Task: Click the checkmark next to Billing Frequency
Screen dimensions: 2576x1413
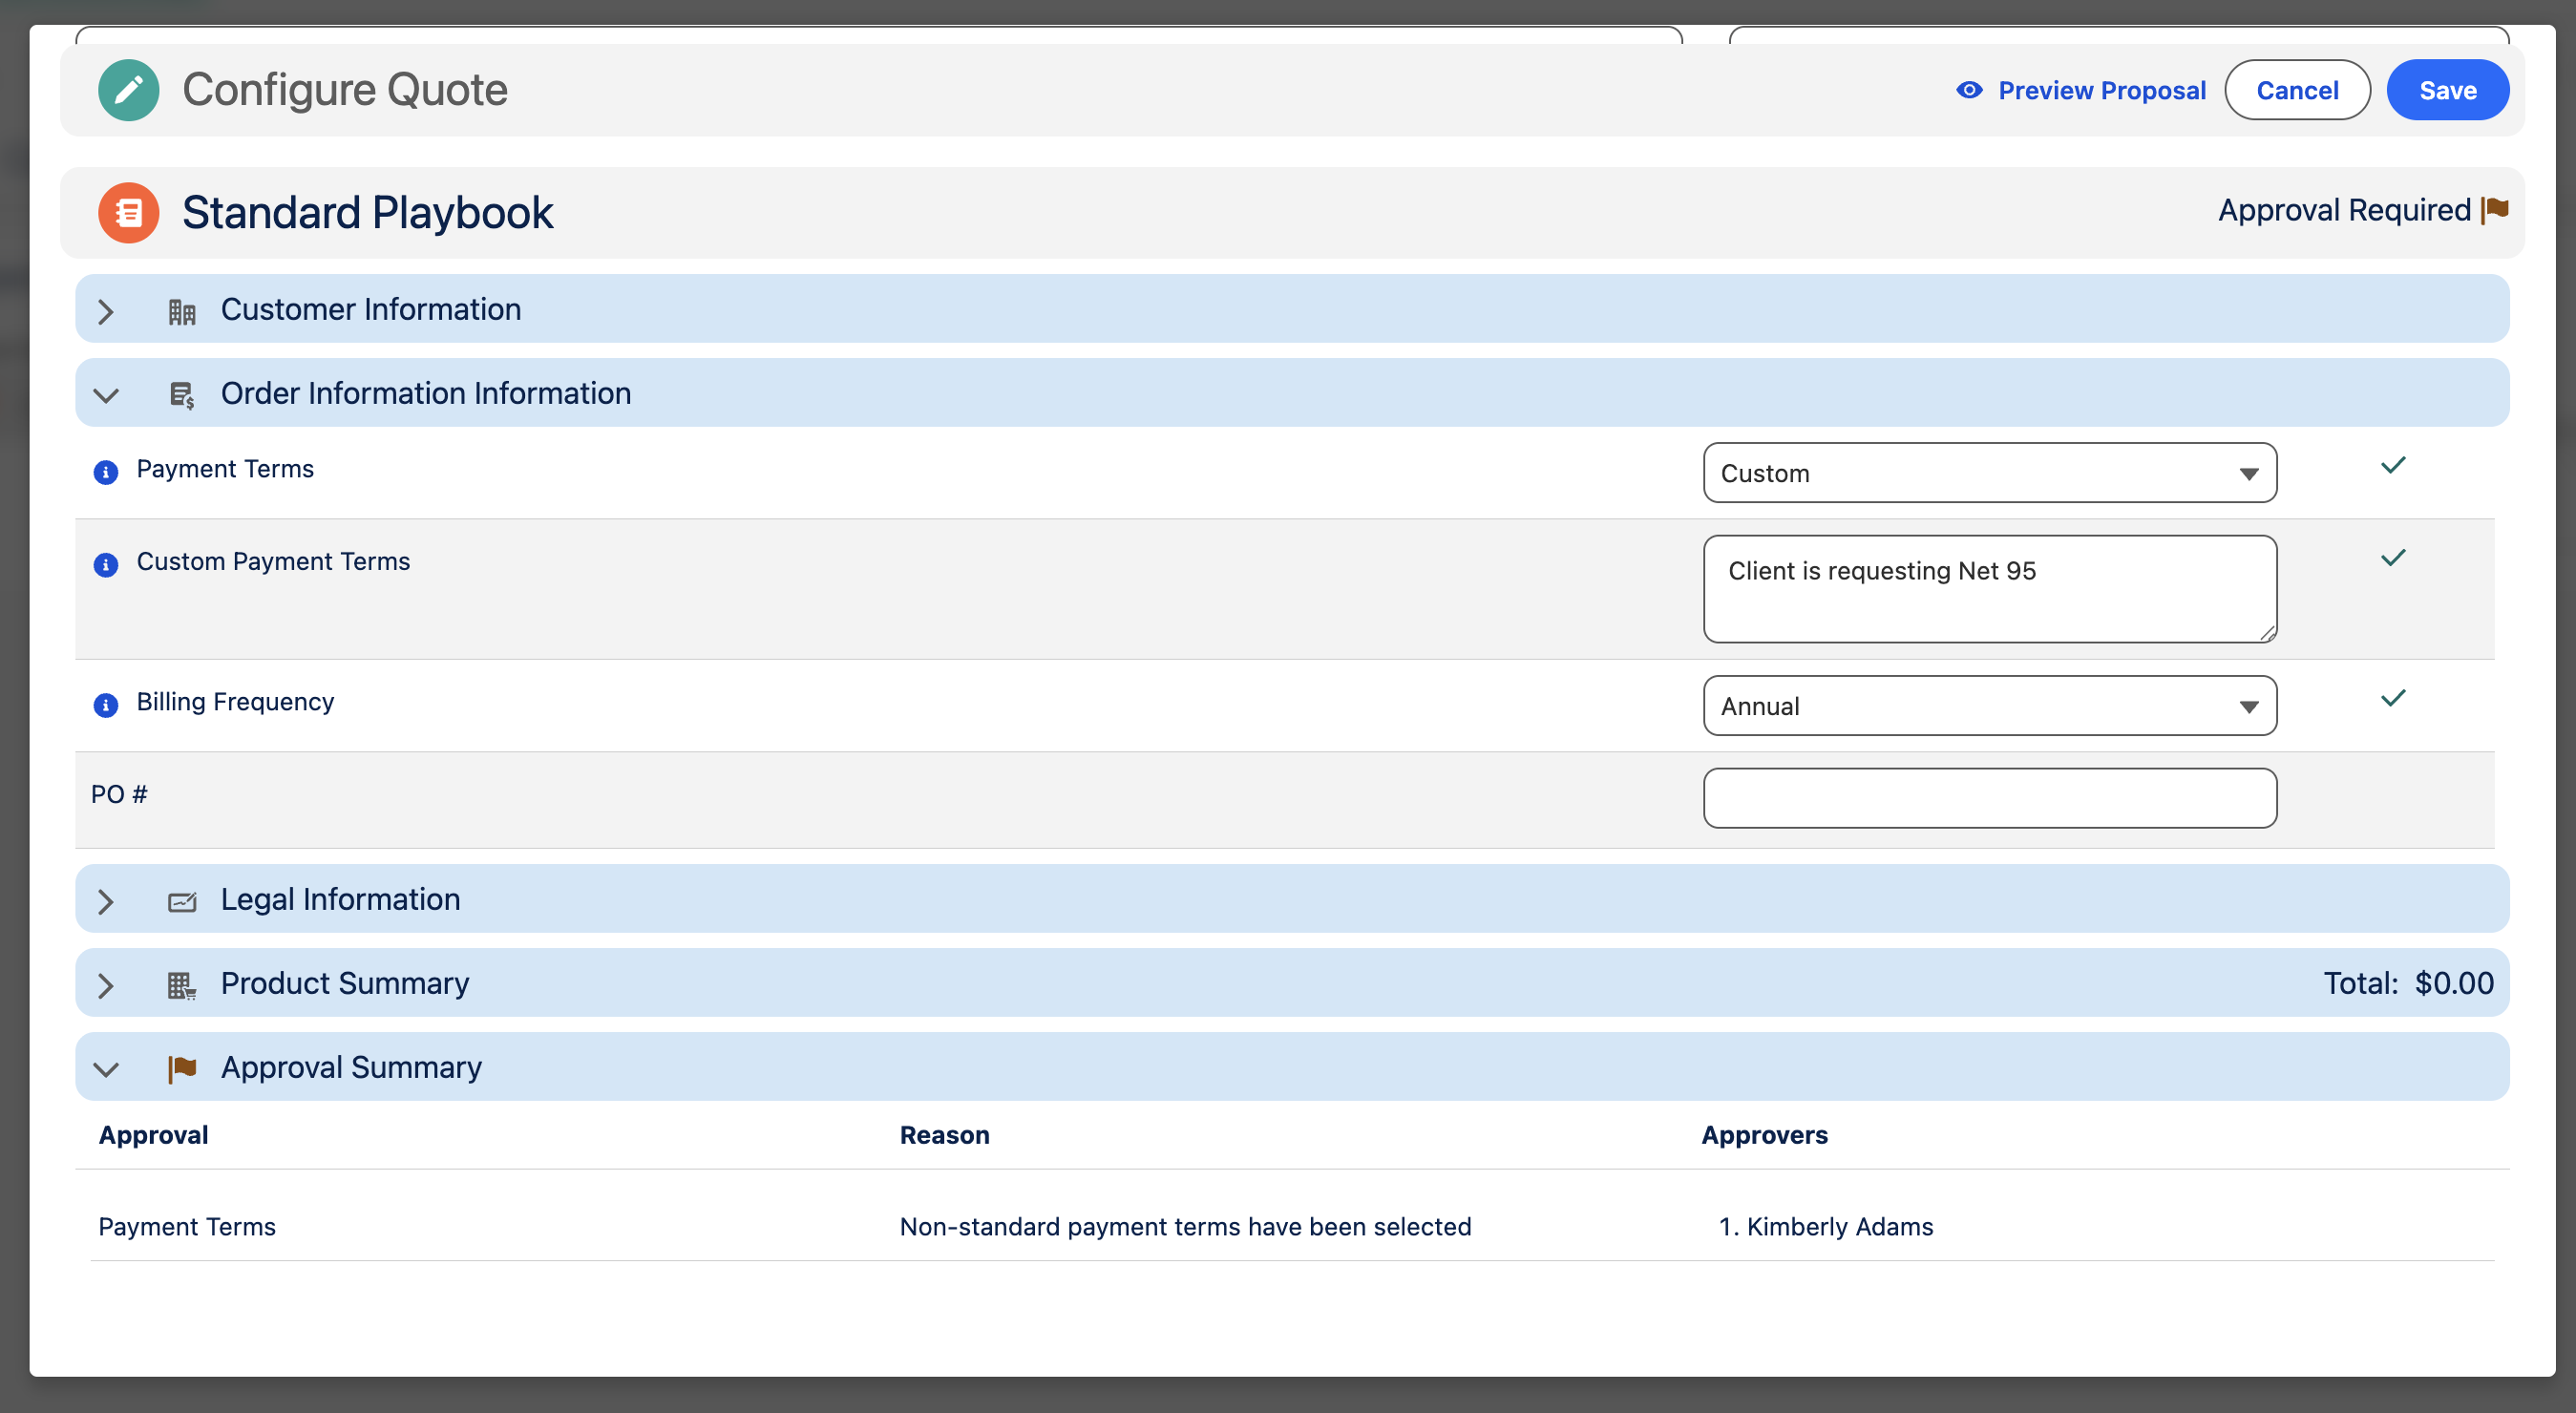Action: [2393, 698]
